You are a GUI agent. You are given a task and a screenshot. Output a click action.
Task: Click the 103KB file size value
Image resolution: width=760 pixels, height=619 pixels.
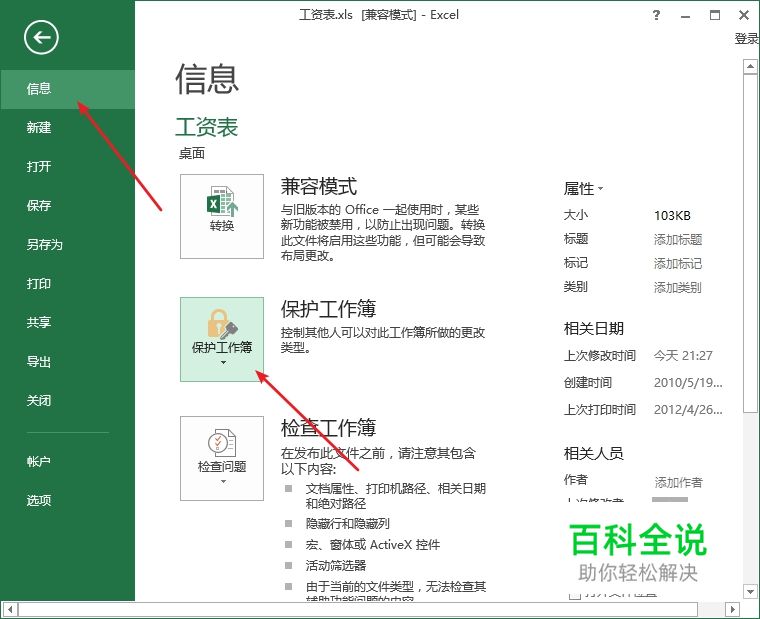click(672, 216)
